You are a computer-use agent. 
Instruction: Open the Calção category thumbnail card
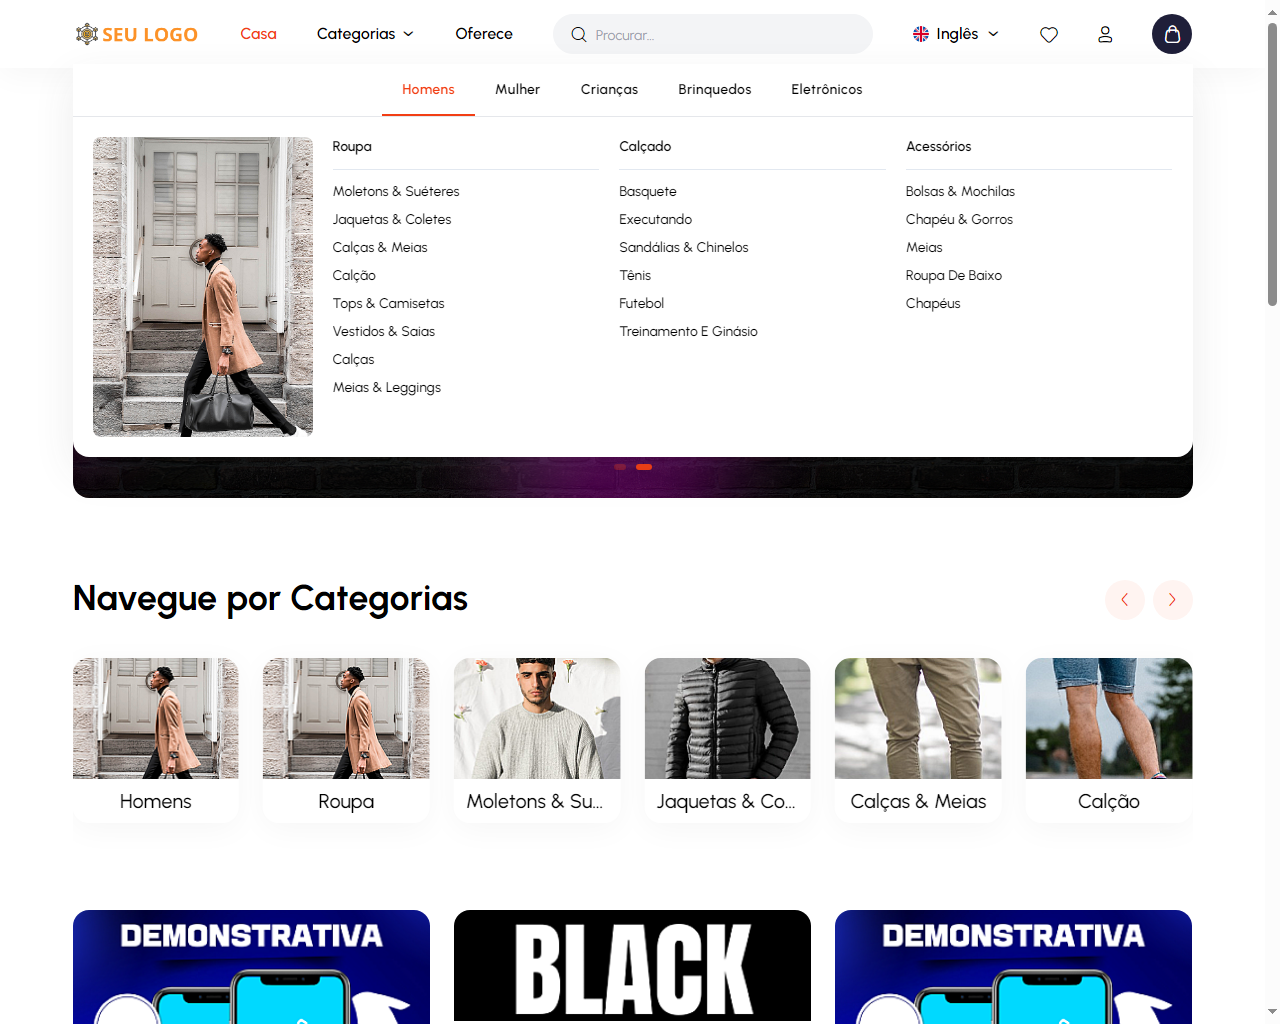pyautogui.click(x=1108, y=739)
